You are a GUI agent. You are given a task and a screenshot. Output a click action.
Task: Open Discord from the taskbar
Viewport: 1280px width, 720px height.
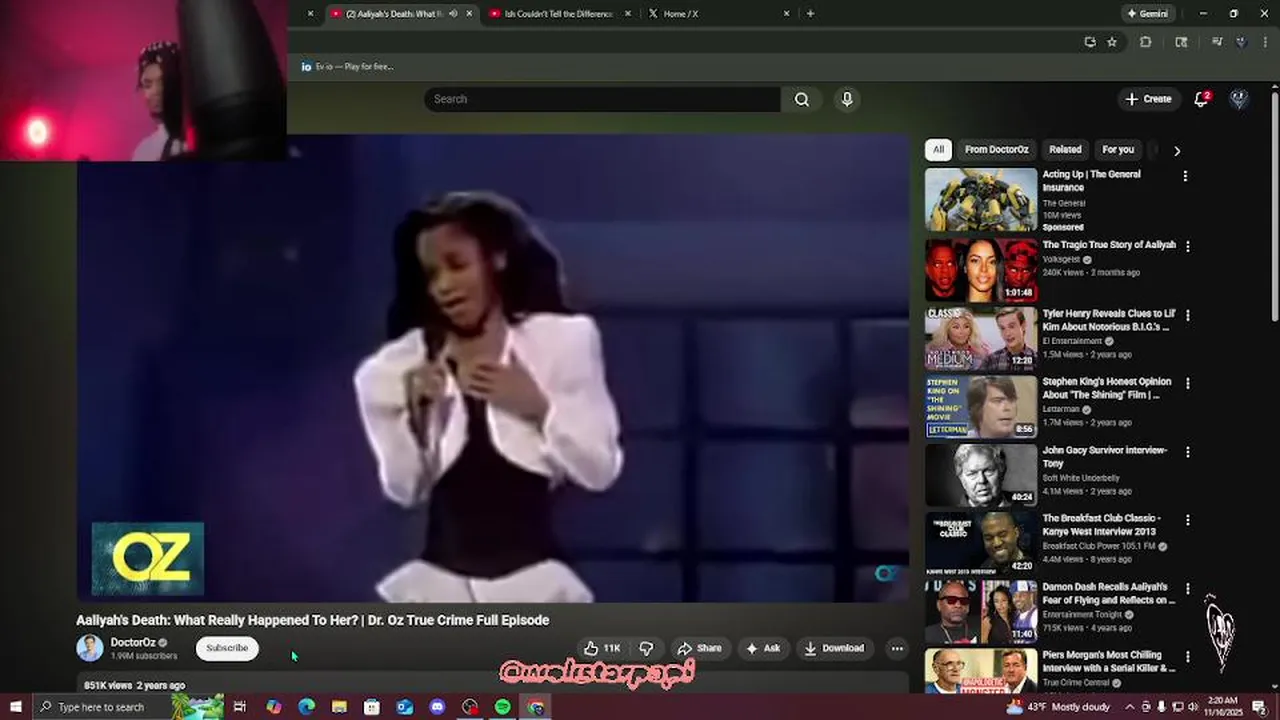coord(437,707)
